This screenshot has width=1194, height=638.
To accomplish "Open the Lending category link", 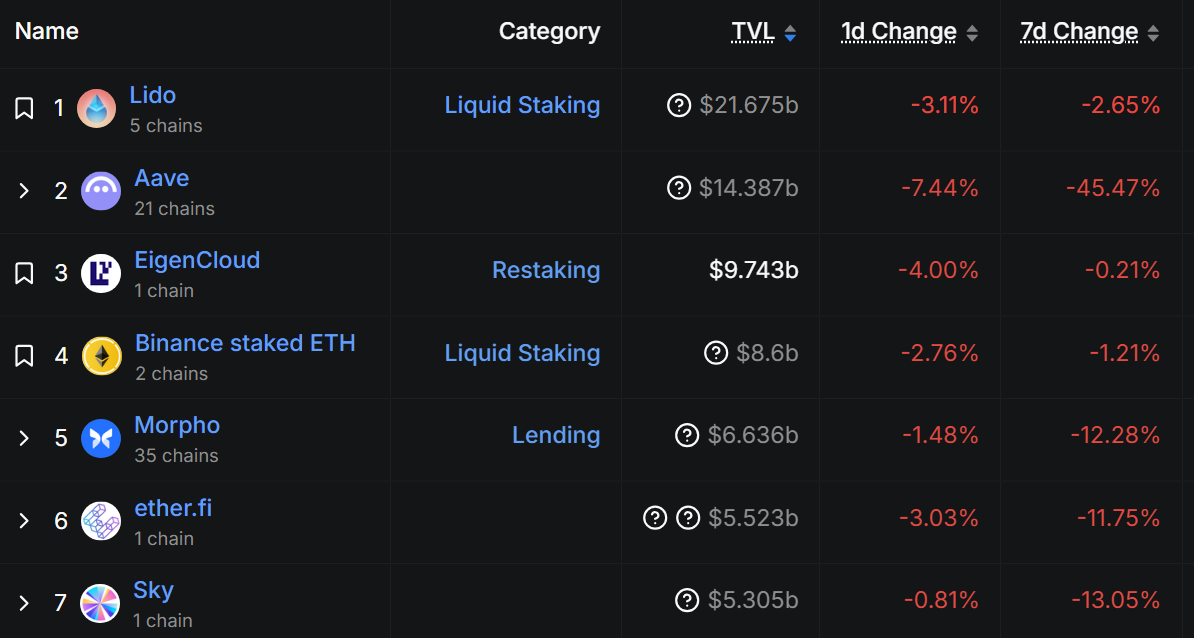I will coord(556,435).
